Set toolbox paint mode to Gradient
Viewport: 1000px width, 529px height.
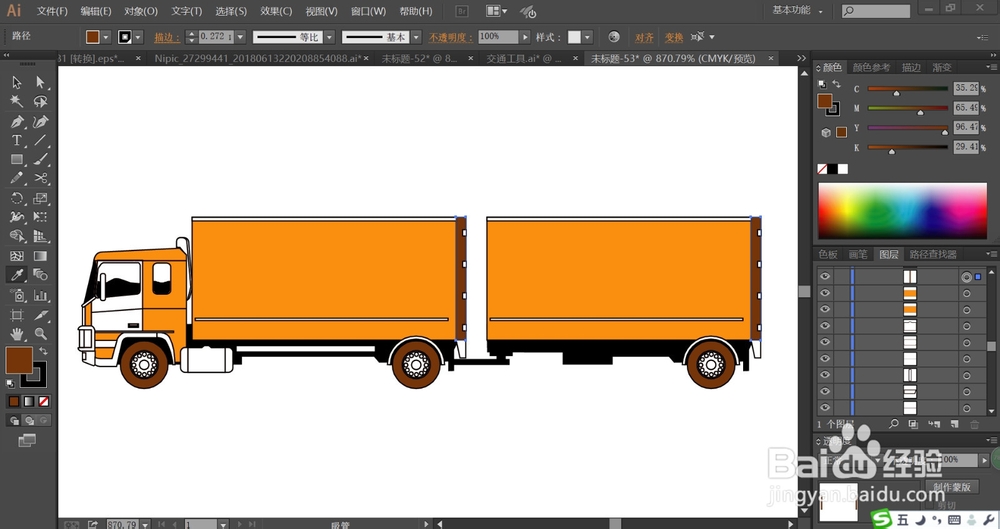tap(29, 401)
